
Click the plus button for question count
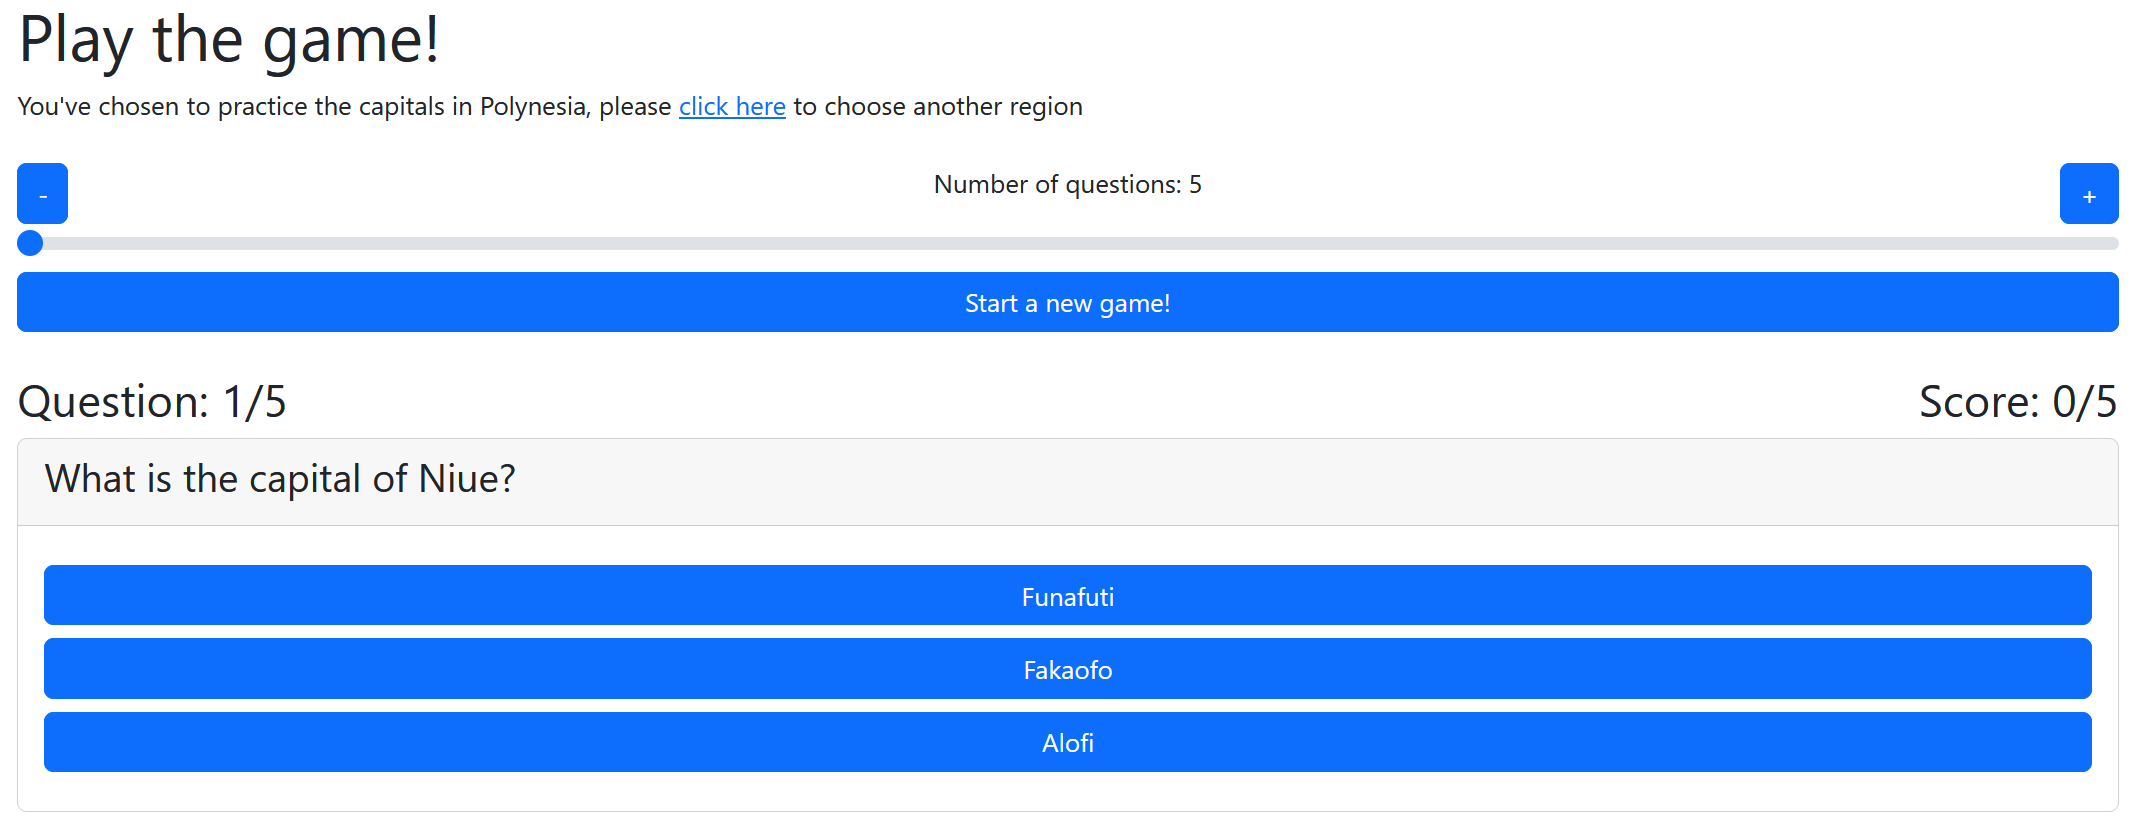click(2088, 194)
